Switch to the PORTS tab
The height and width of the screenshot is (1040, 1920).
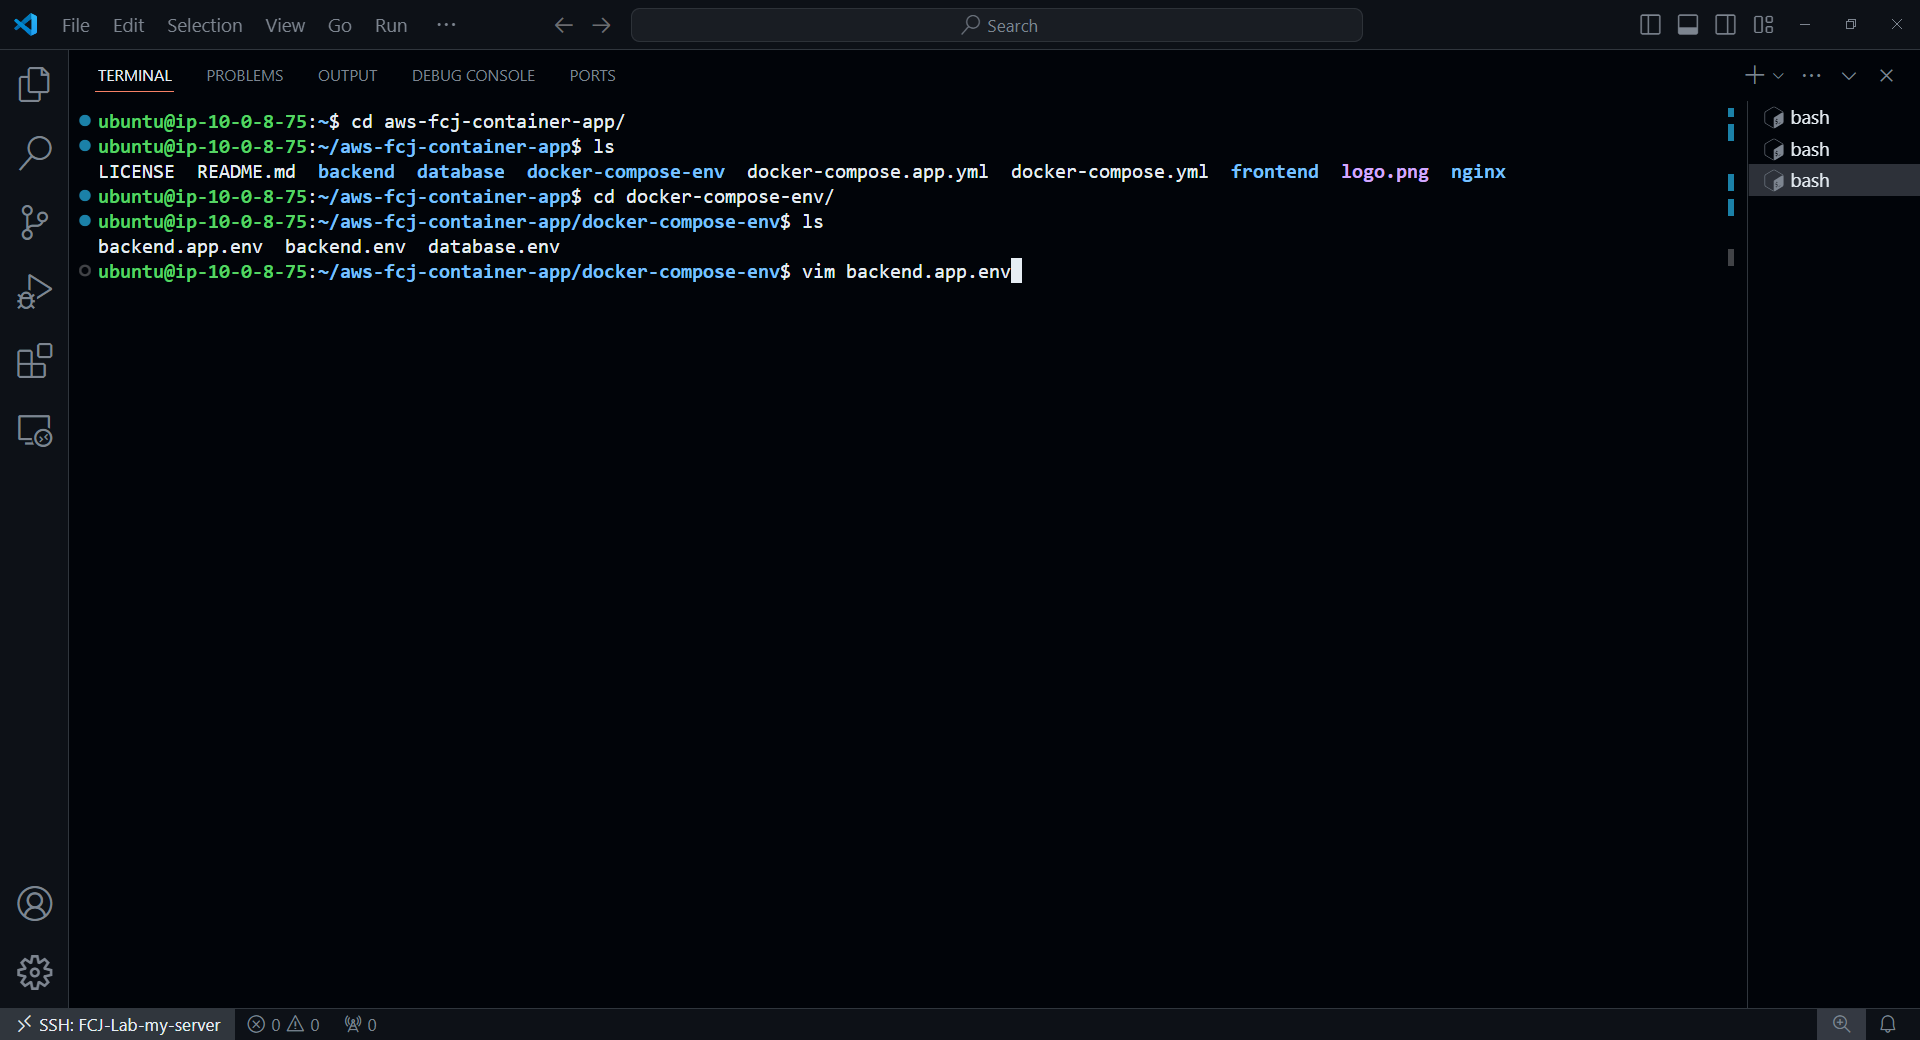coord(592,76)
